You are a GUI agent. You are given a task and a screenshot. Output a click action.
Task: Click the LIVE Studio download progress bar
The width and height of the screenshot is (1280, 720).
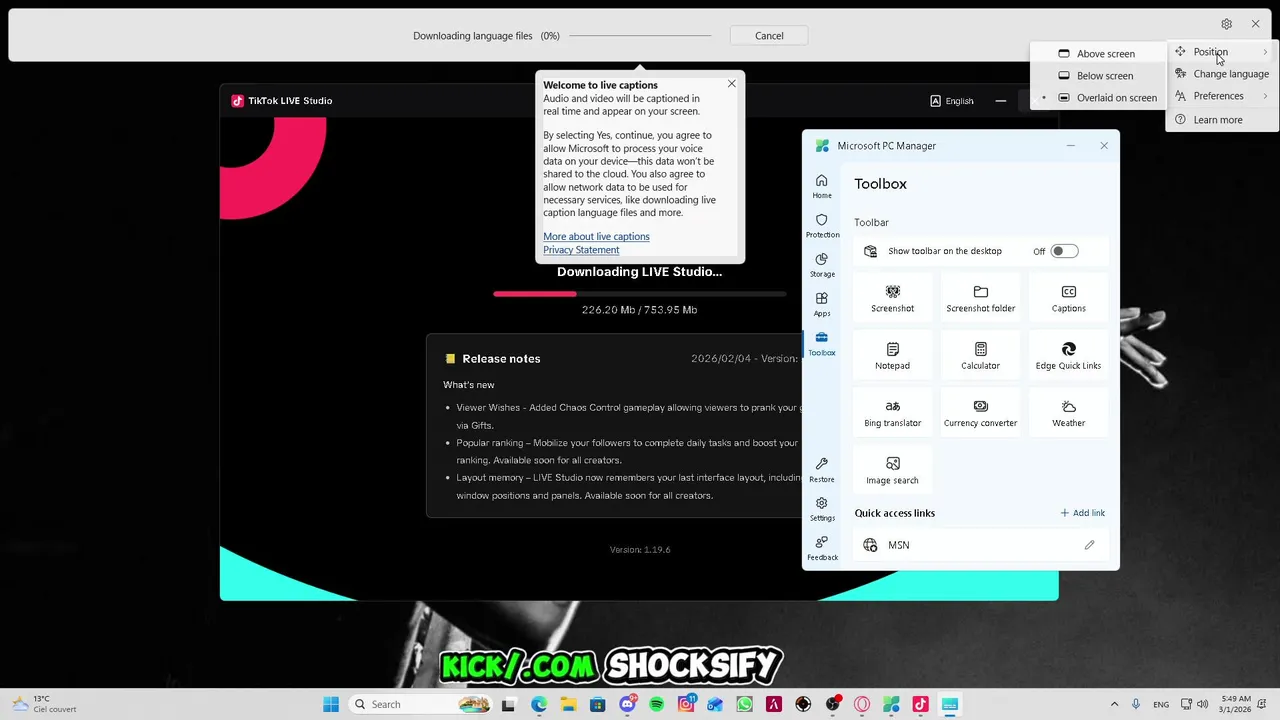pyautogui.click(x=640, y=293)
